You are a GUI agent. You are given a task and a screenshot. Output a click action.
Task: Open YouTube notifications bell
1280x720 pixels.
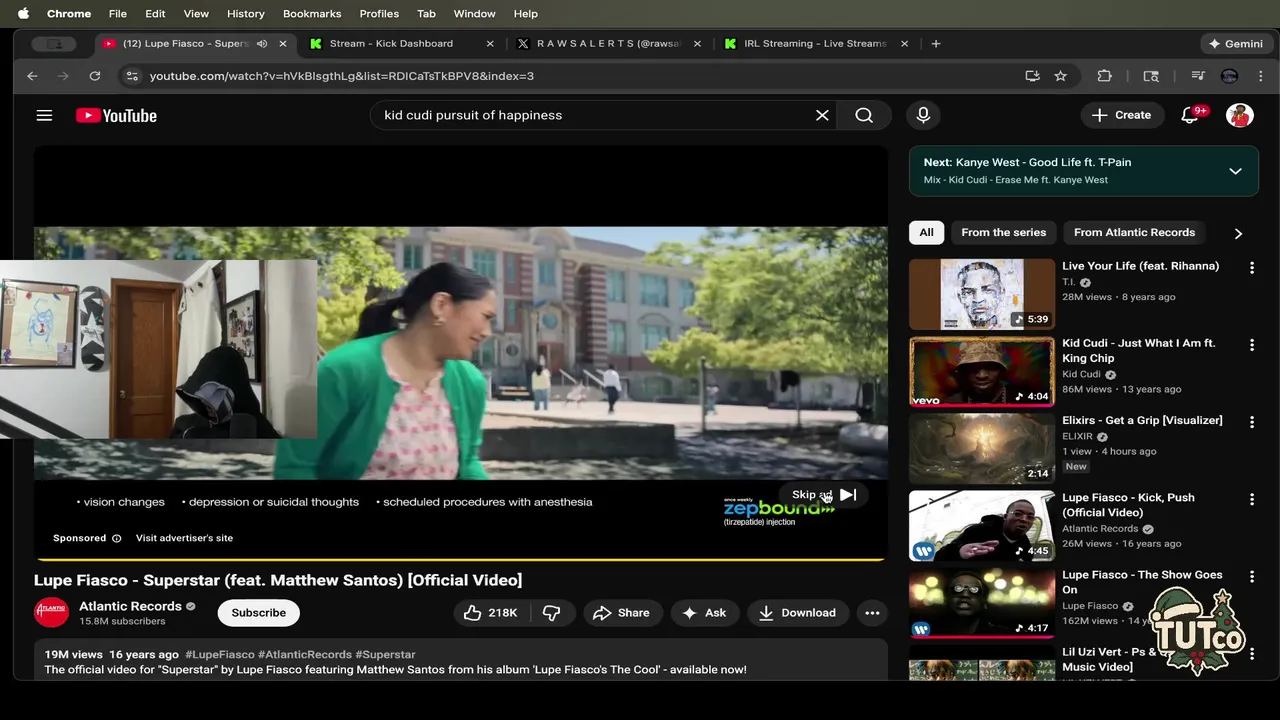click(1190, 115)
